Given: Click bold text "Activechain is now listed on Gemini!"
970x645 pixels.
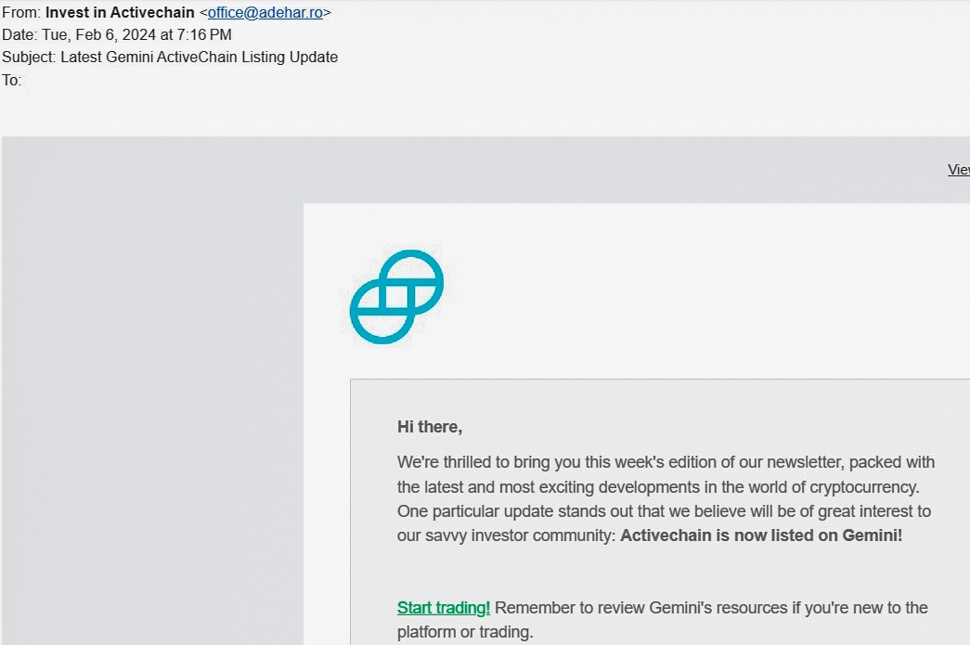Looking at the screenshot, I should pos(761,536).
